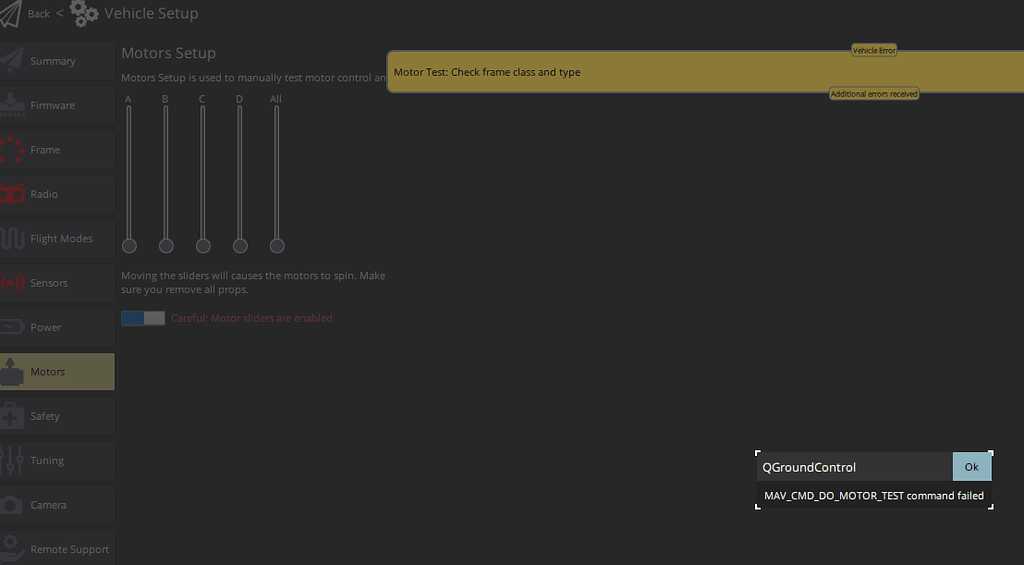Open the Camera setup icon

click(x=12, y=505)
